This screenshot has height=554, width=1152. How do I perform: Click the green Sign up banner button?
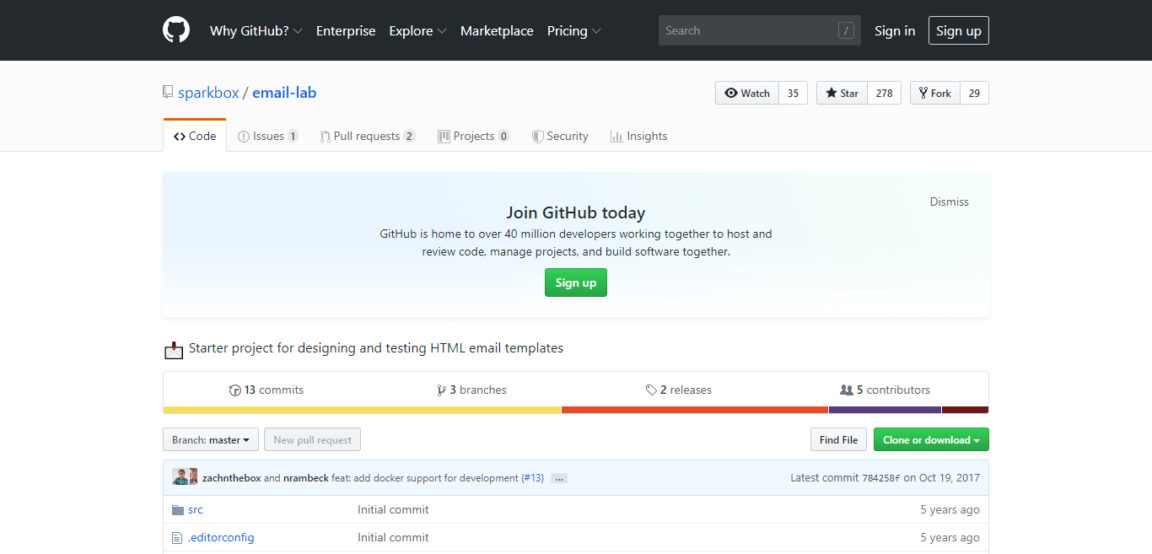pos(575,283)
